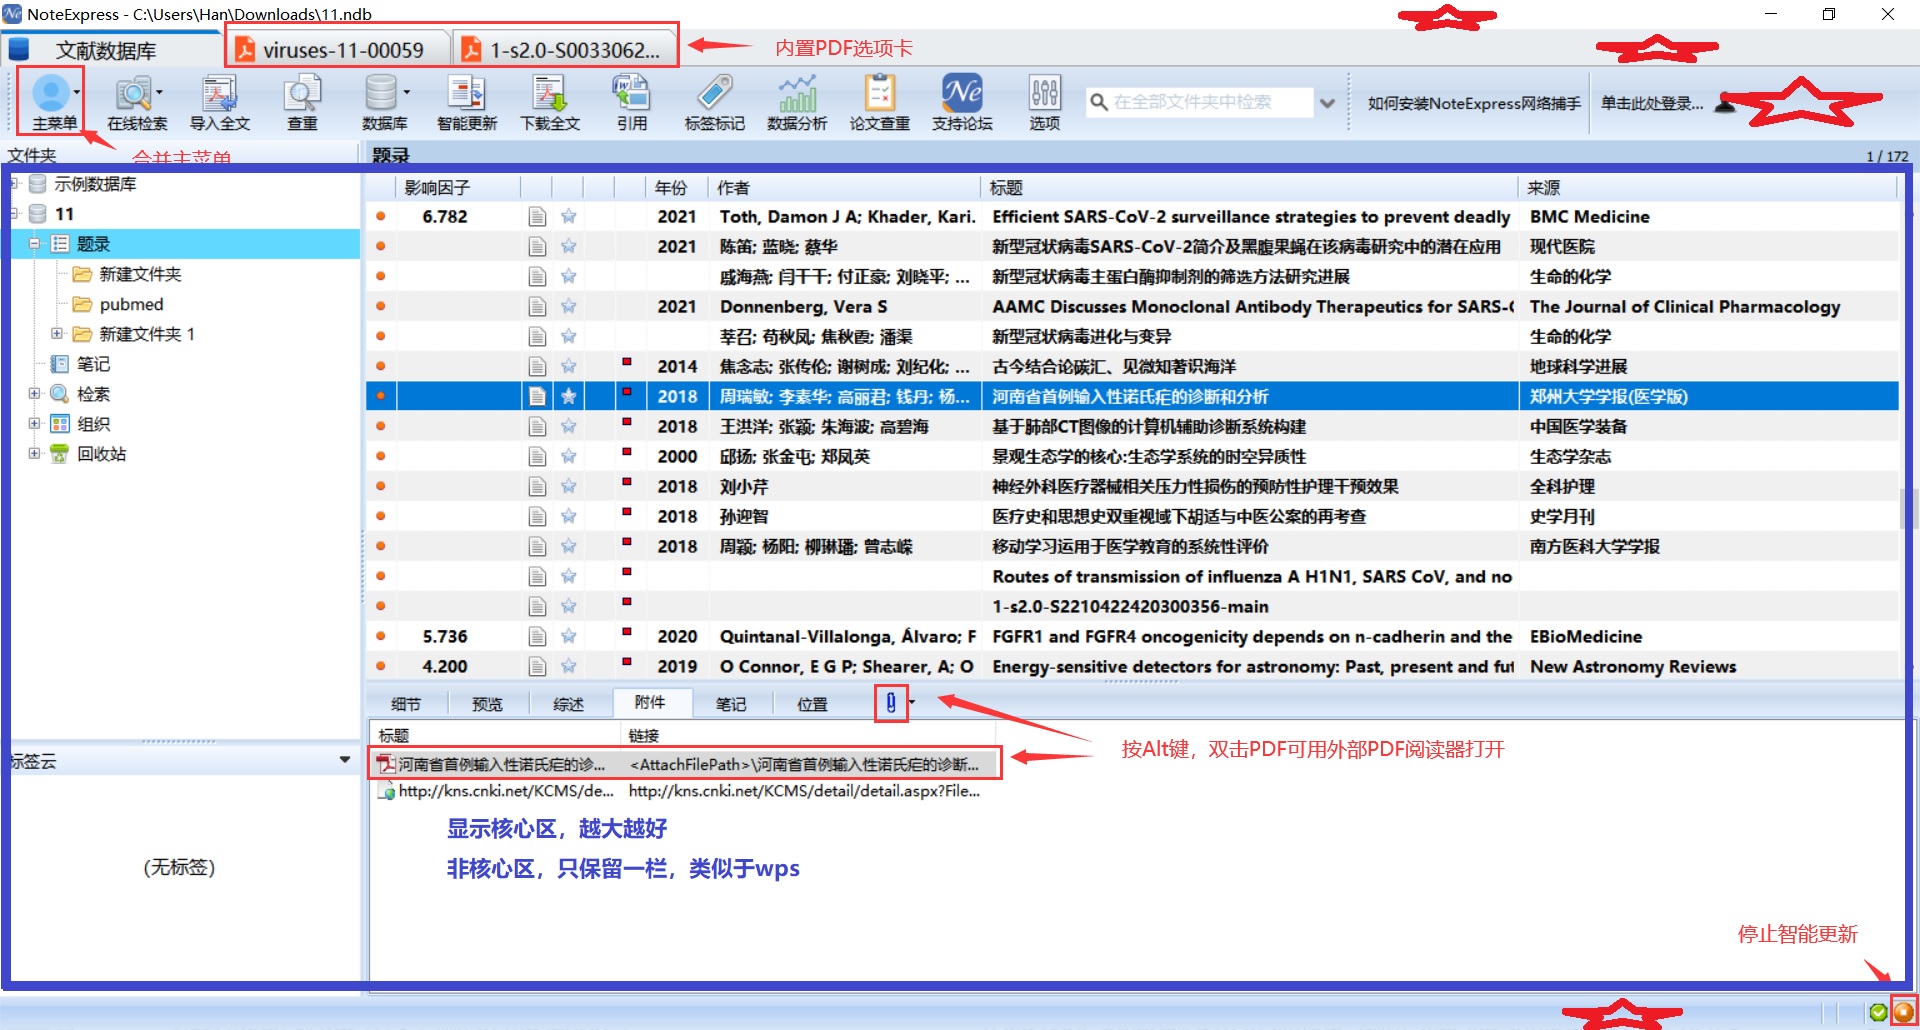Click the 标签标记 tag mark icon
The image size is (1920, 1030).
(x=714, y=94)
